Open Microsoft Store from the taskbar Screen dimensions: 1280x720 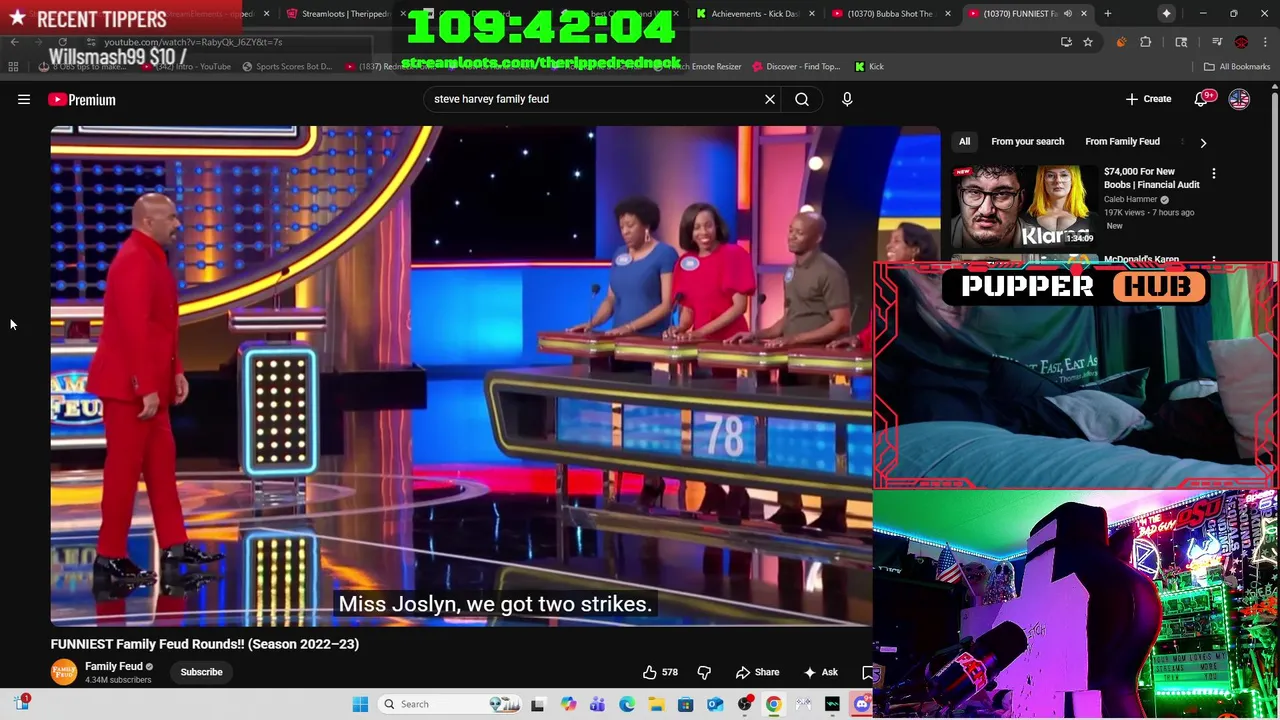[685, 704]
